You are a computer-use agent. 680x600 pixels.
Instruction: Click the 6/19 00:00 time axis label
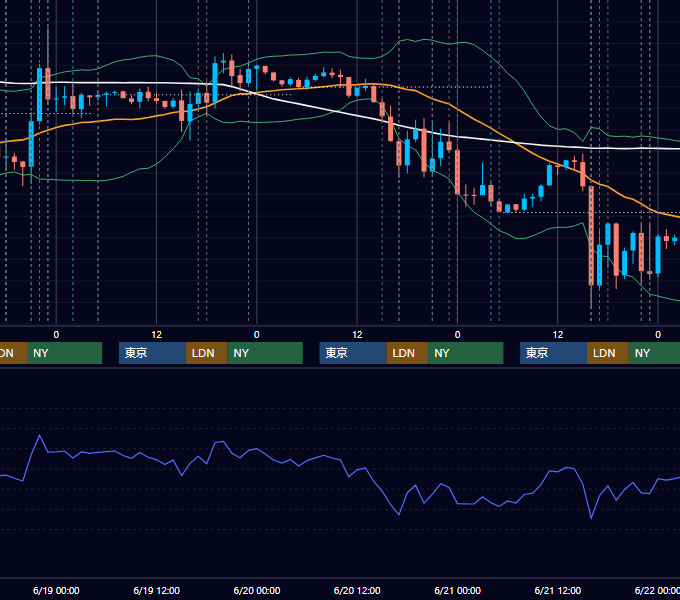(x=56, y=590)
